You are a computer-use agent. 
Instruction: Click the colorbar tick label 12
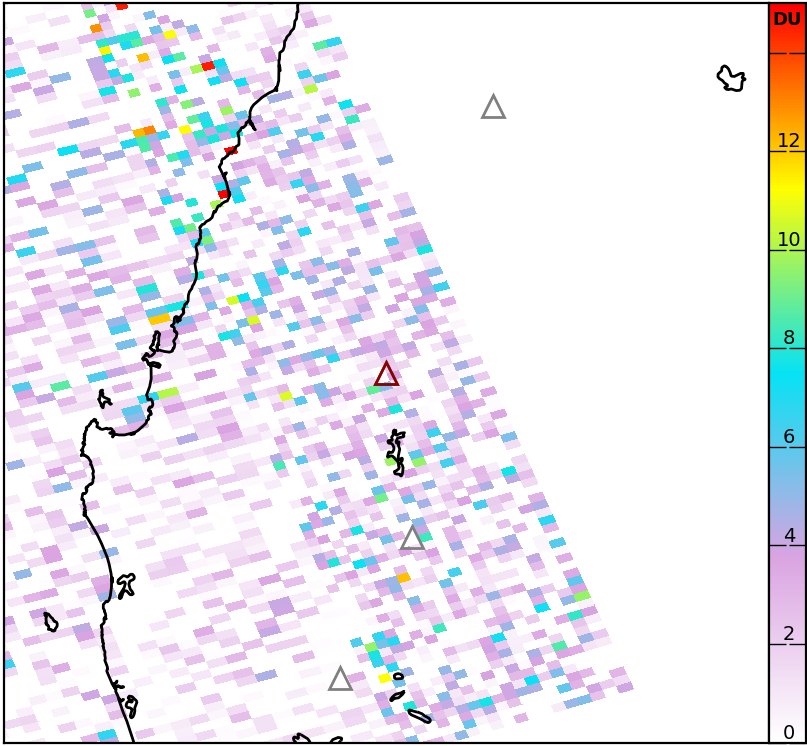pos(788,141)
